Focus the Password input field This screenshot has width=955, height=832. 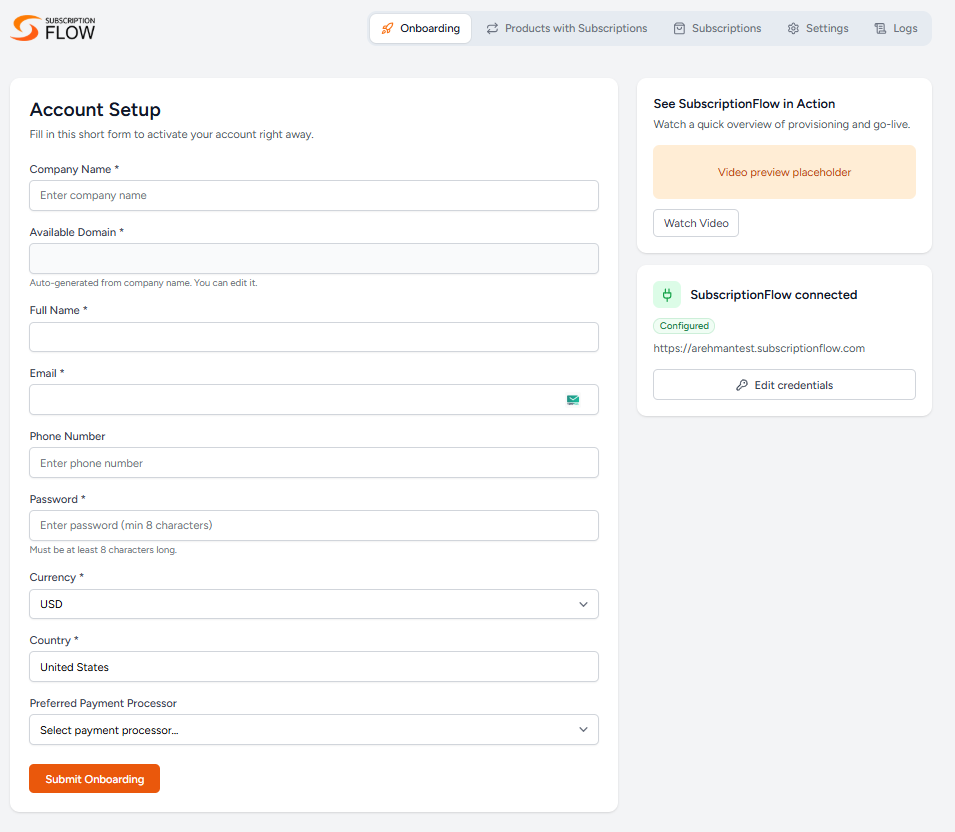click(314, 526)
